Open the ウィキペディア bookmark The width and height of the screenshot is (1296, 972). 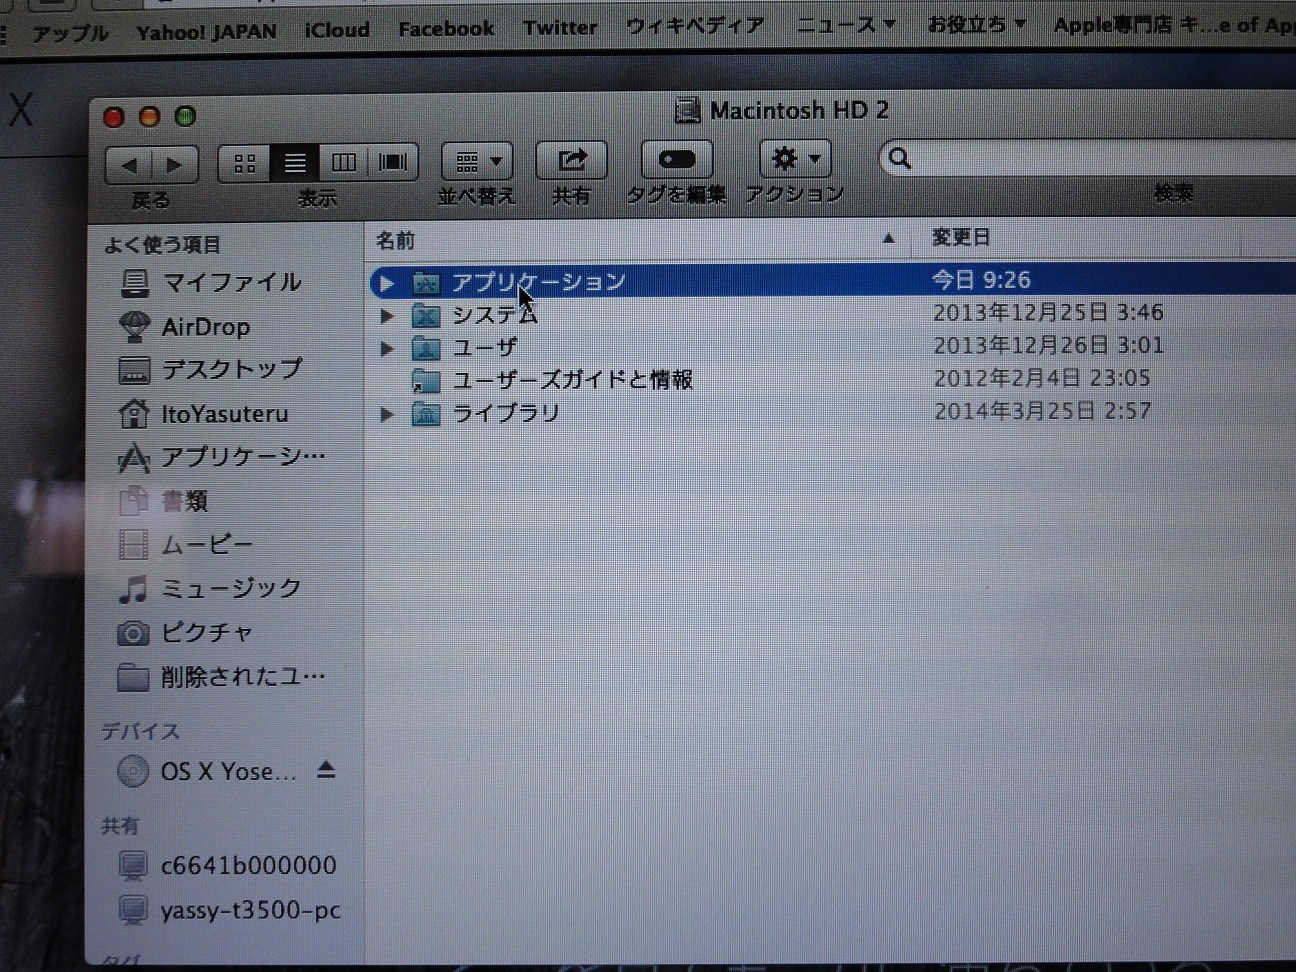695,26
